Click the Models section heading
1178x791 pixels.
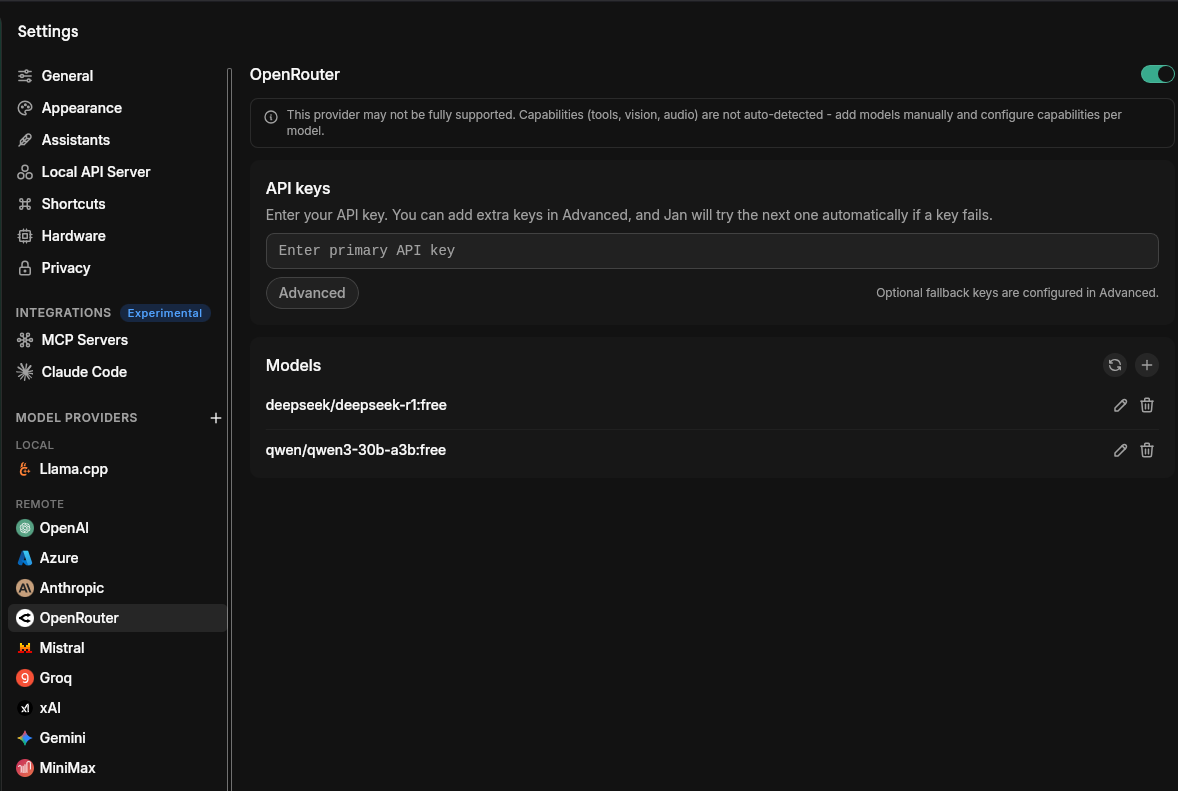click(293, 366)
